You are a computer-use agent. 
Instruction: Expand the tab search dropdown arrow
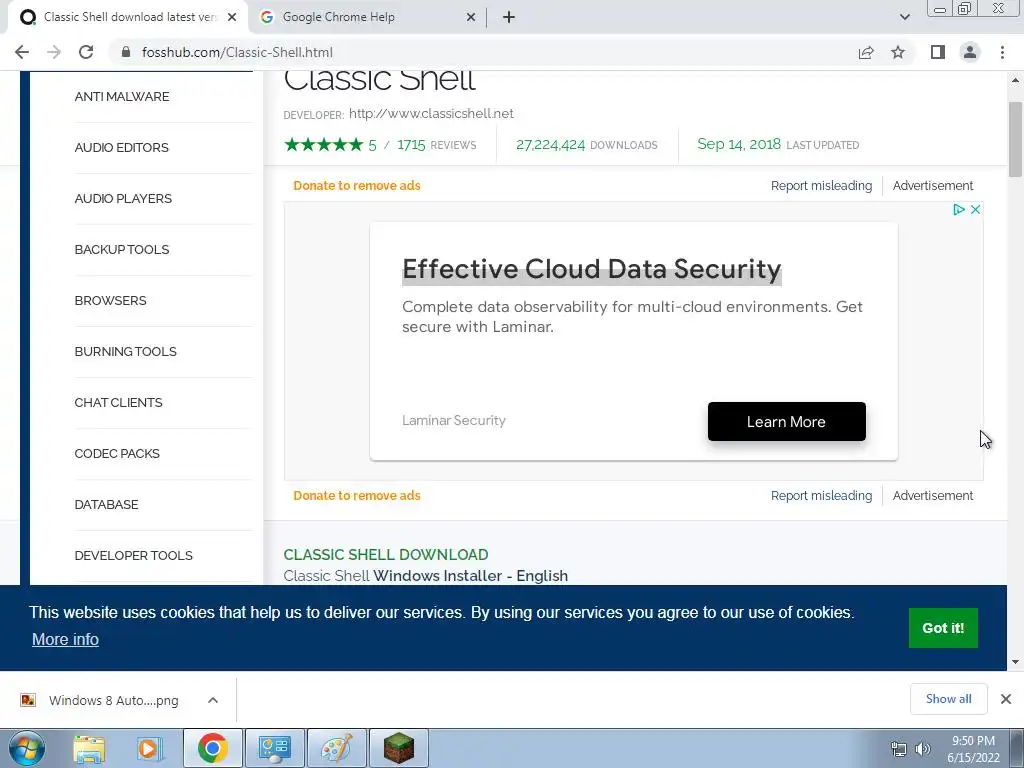904,17
